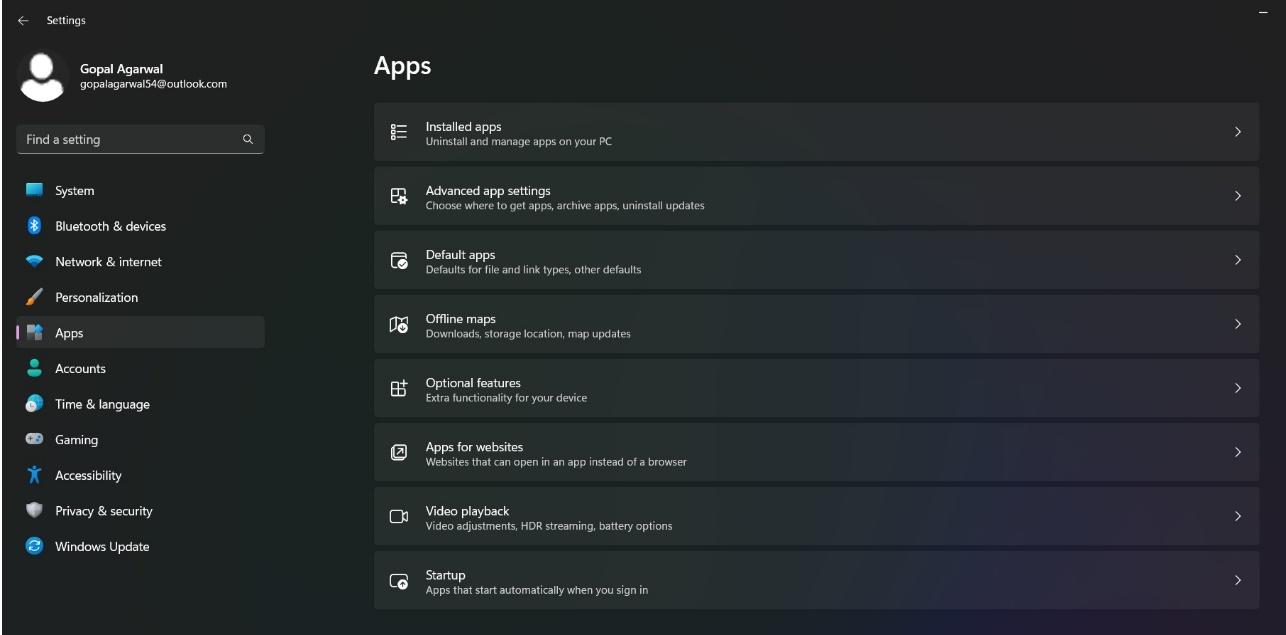Click the Optional features icon
The width and height of the screenshot is (1286, 635).
[399, 388]
